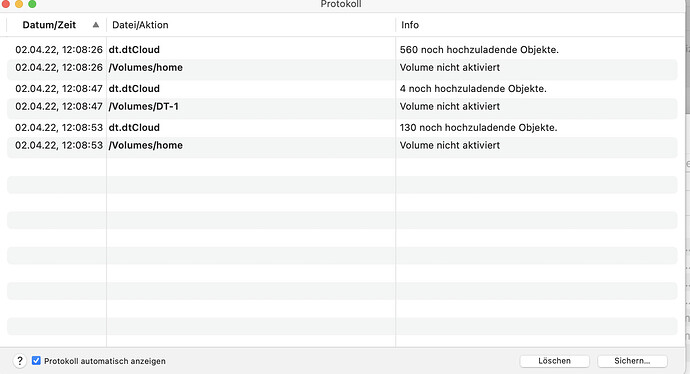Click the Löschen button

tap(554, 361)
